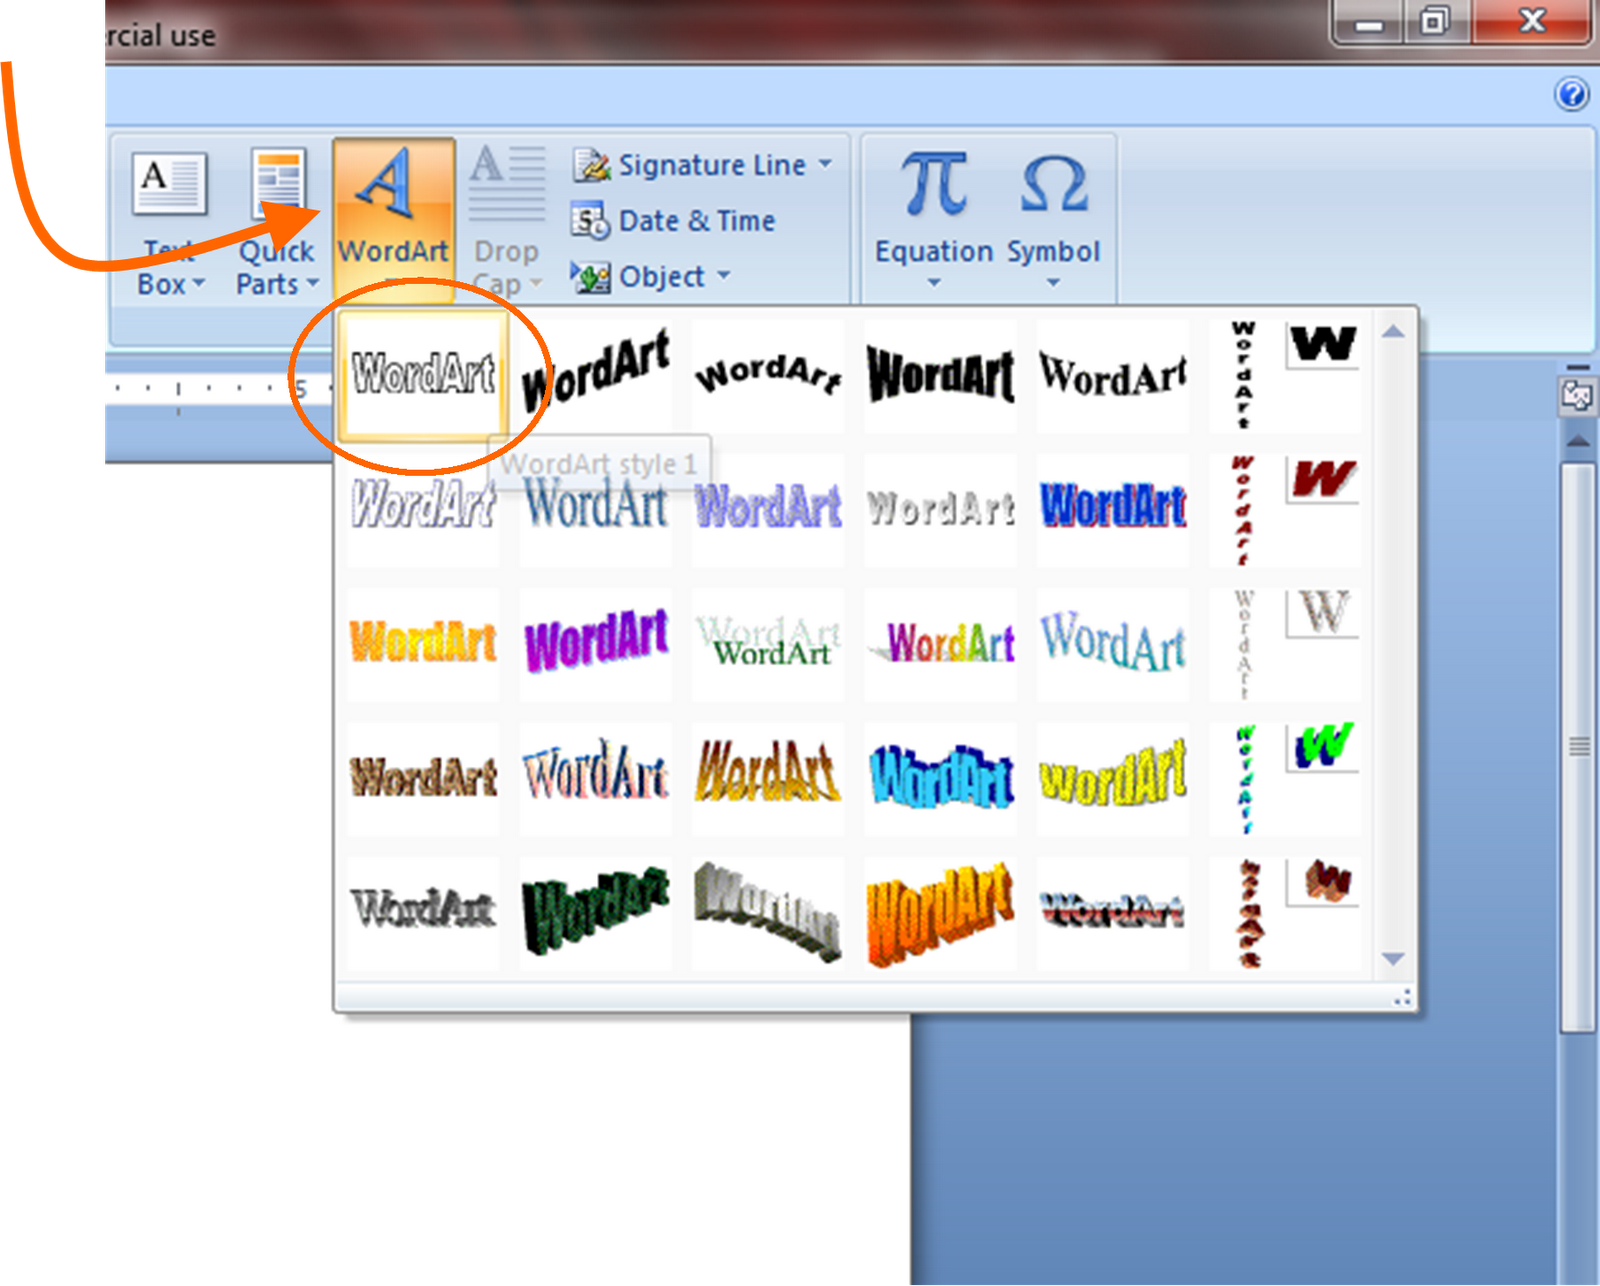Choose the orange 3D extruded WordArt style
1600x1286 pixels.
(x=940, y=911)
